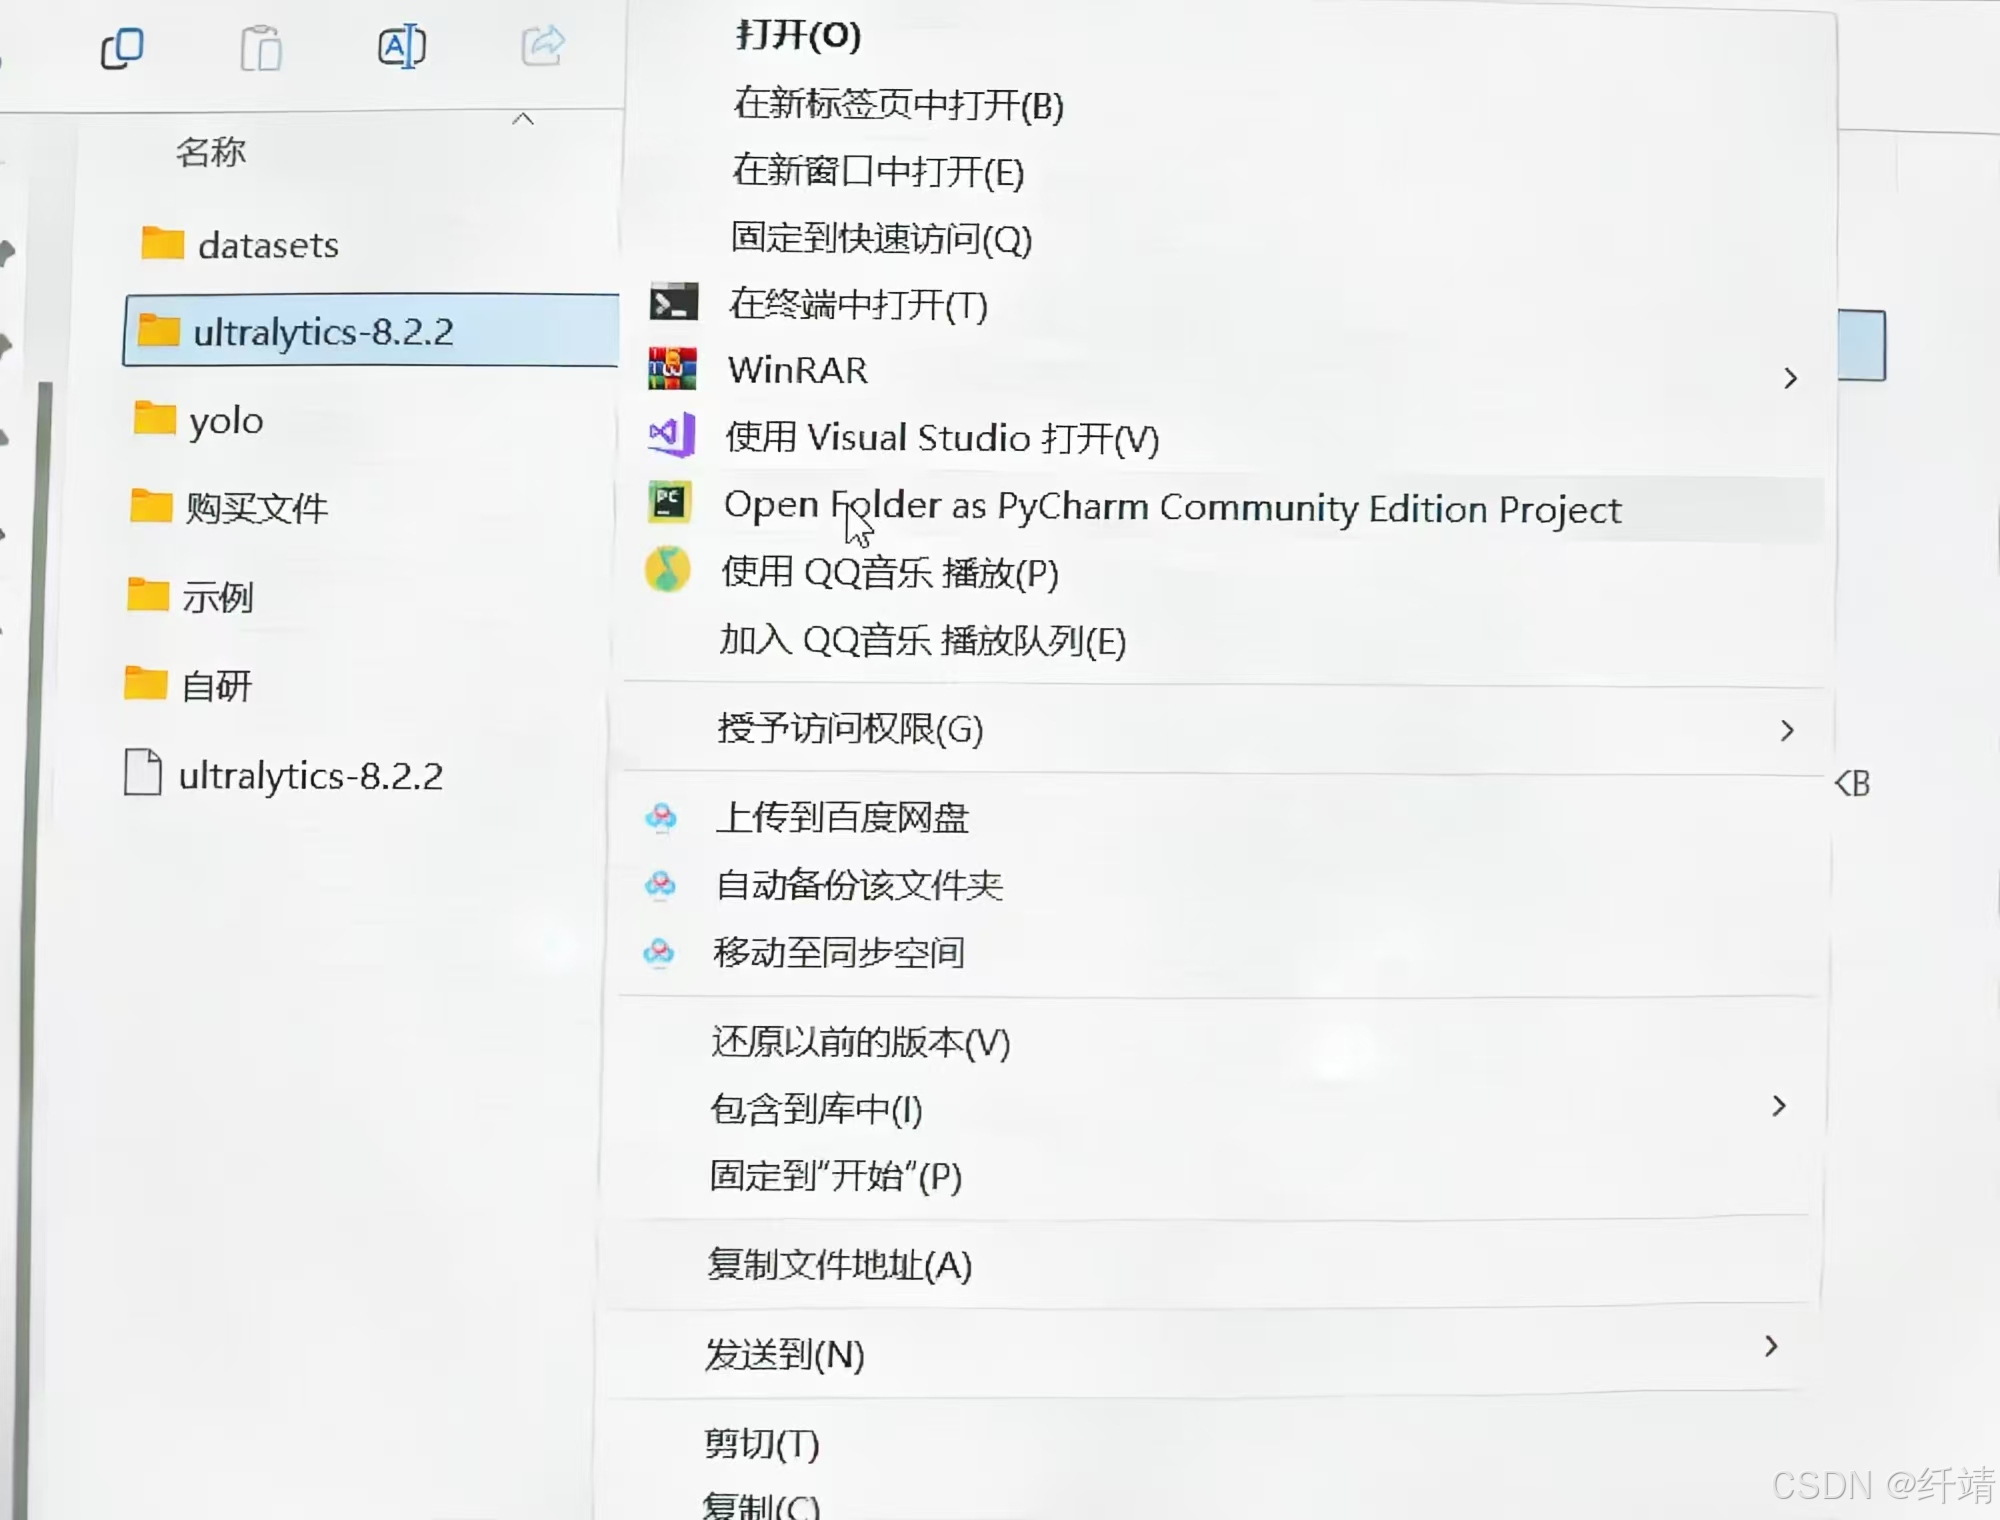This screenshot has width=2000, height=1520.
Task: Click the terminal icon for 在终端中打开
Action: [673, 302]
